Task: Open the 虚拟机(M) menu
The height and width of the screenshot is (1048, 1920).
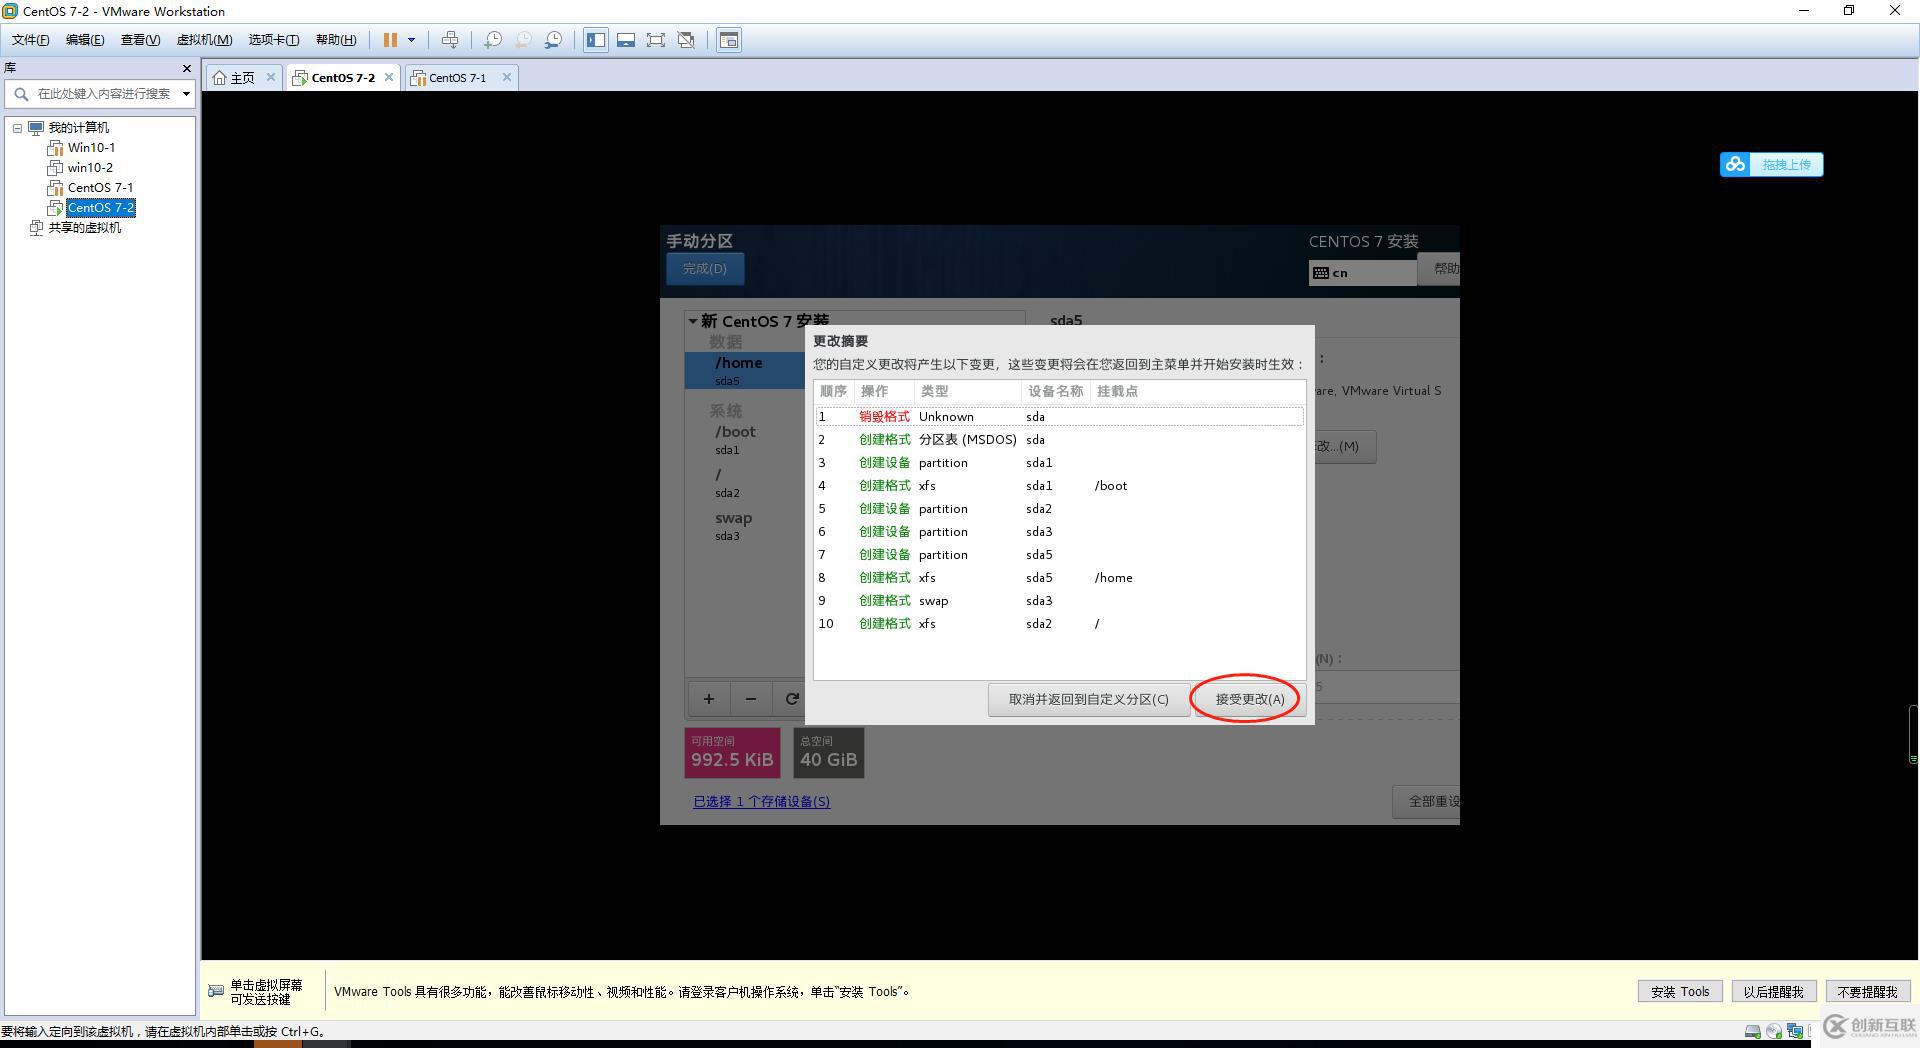Action: [204, 40]
